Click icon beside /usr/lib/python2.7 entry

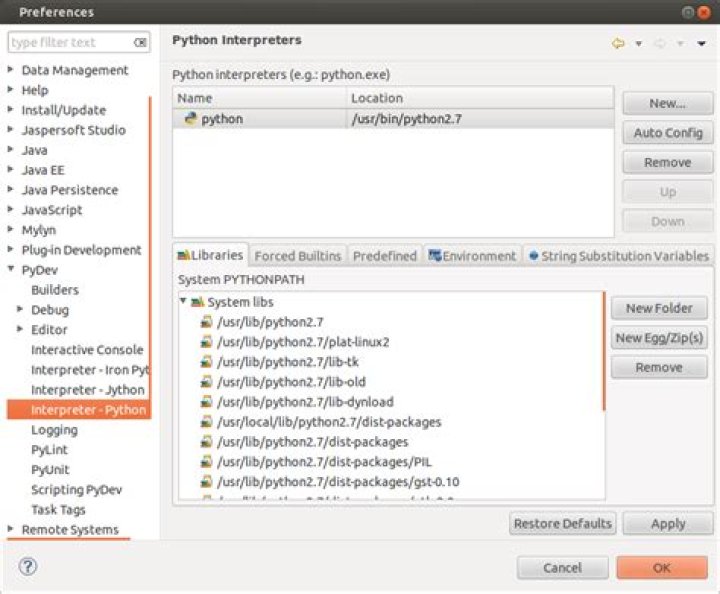click(x=206, y=322)
